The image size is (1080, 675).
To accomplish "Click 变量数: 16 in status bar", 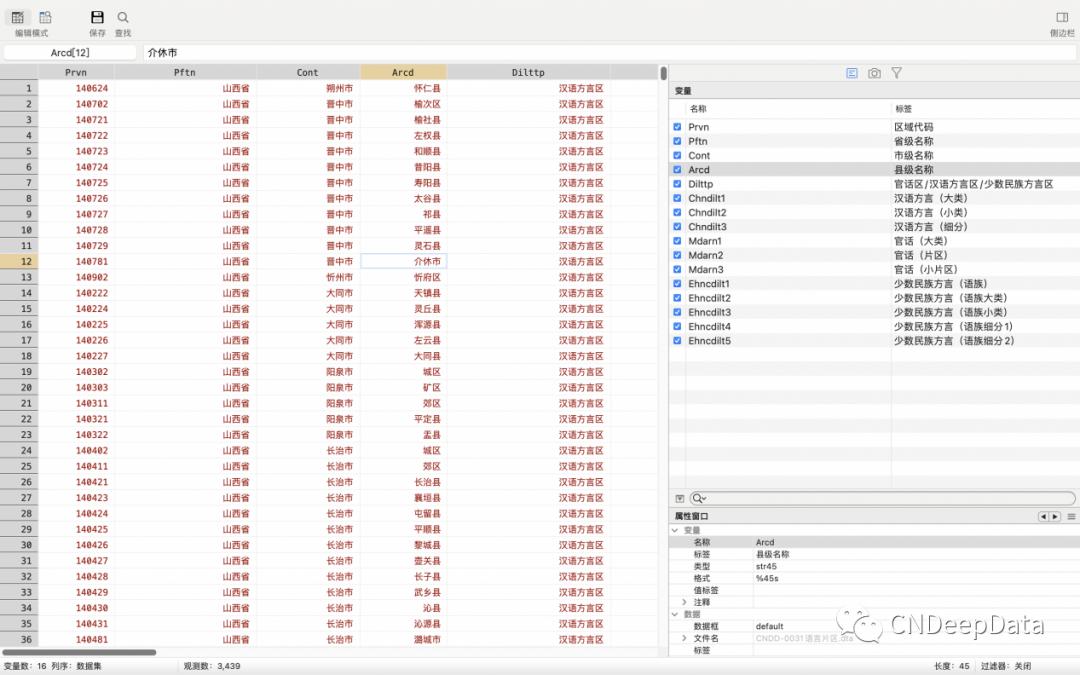I will 25,666.
